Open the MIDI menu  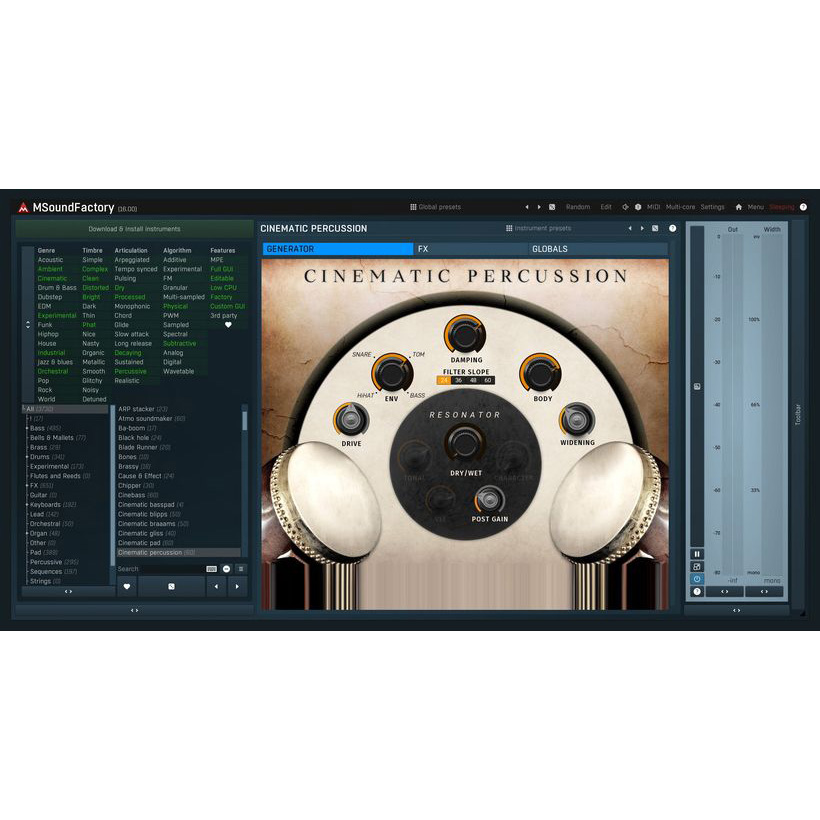(x=653, y=207)
